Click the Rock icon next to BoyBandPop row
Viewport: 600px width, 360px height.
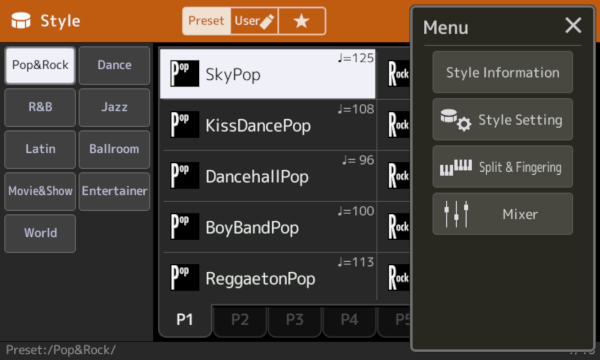398,226
